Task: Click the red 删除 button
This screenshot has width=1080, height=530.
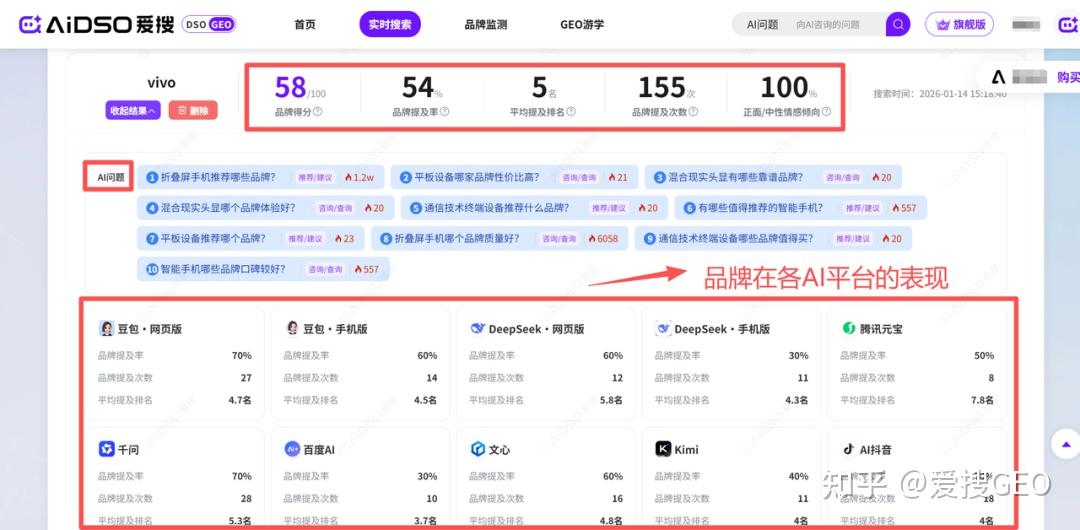Action: point(193,110)
